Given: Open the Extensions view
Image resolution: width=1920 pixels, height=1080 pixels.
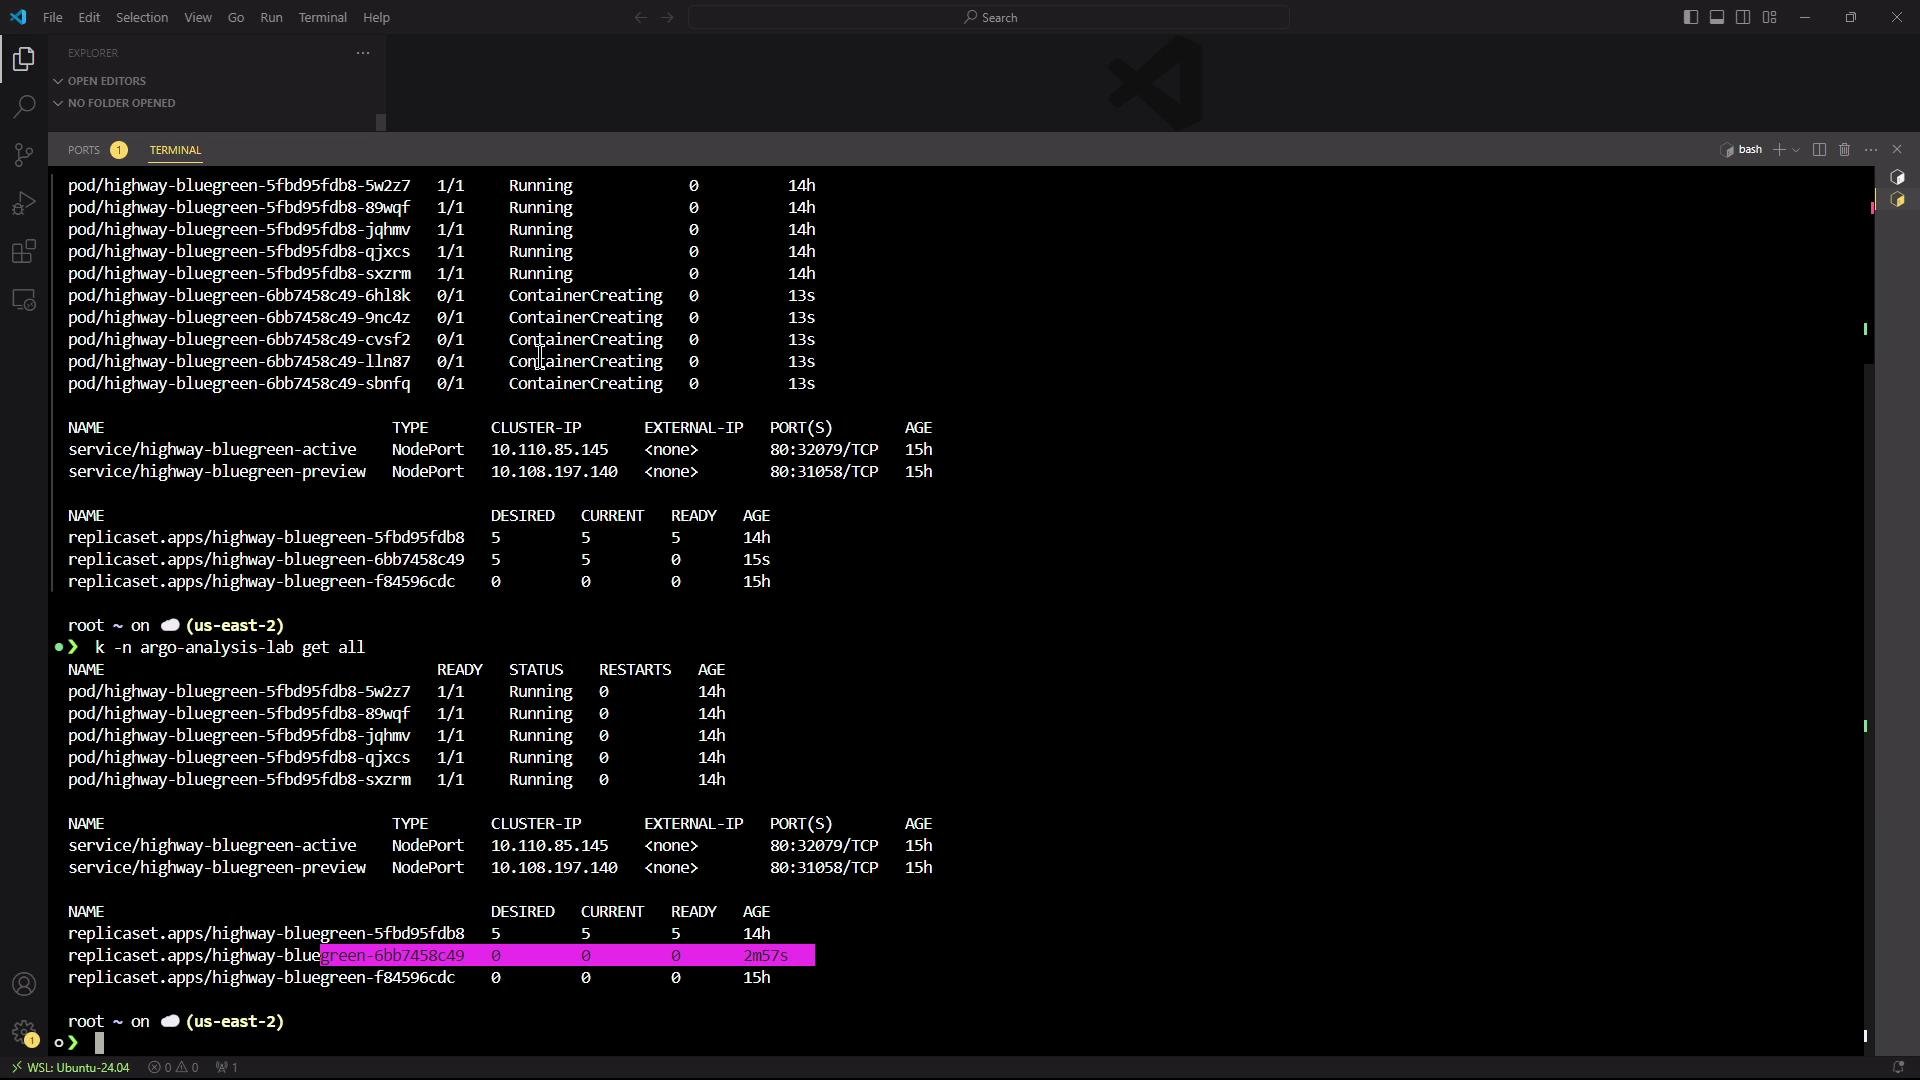Looking at the screenshot, I should click(x=24, y=251).
